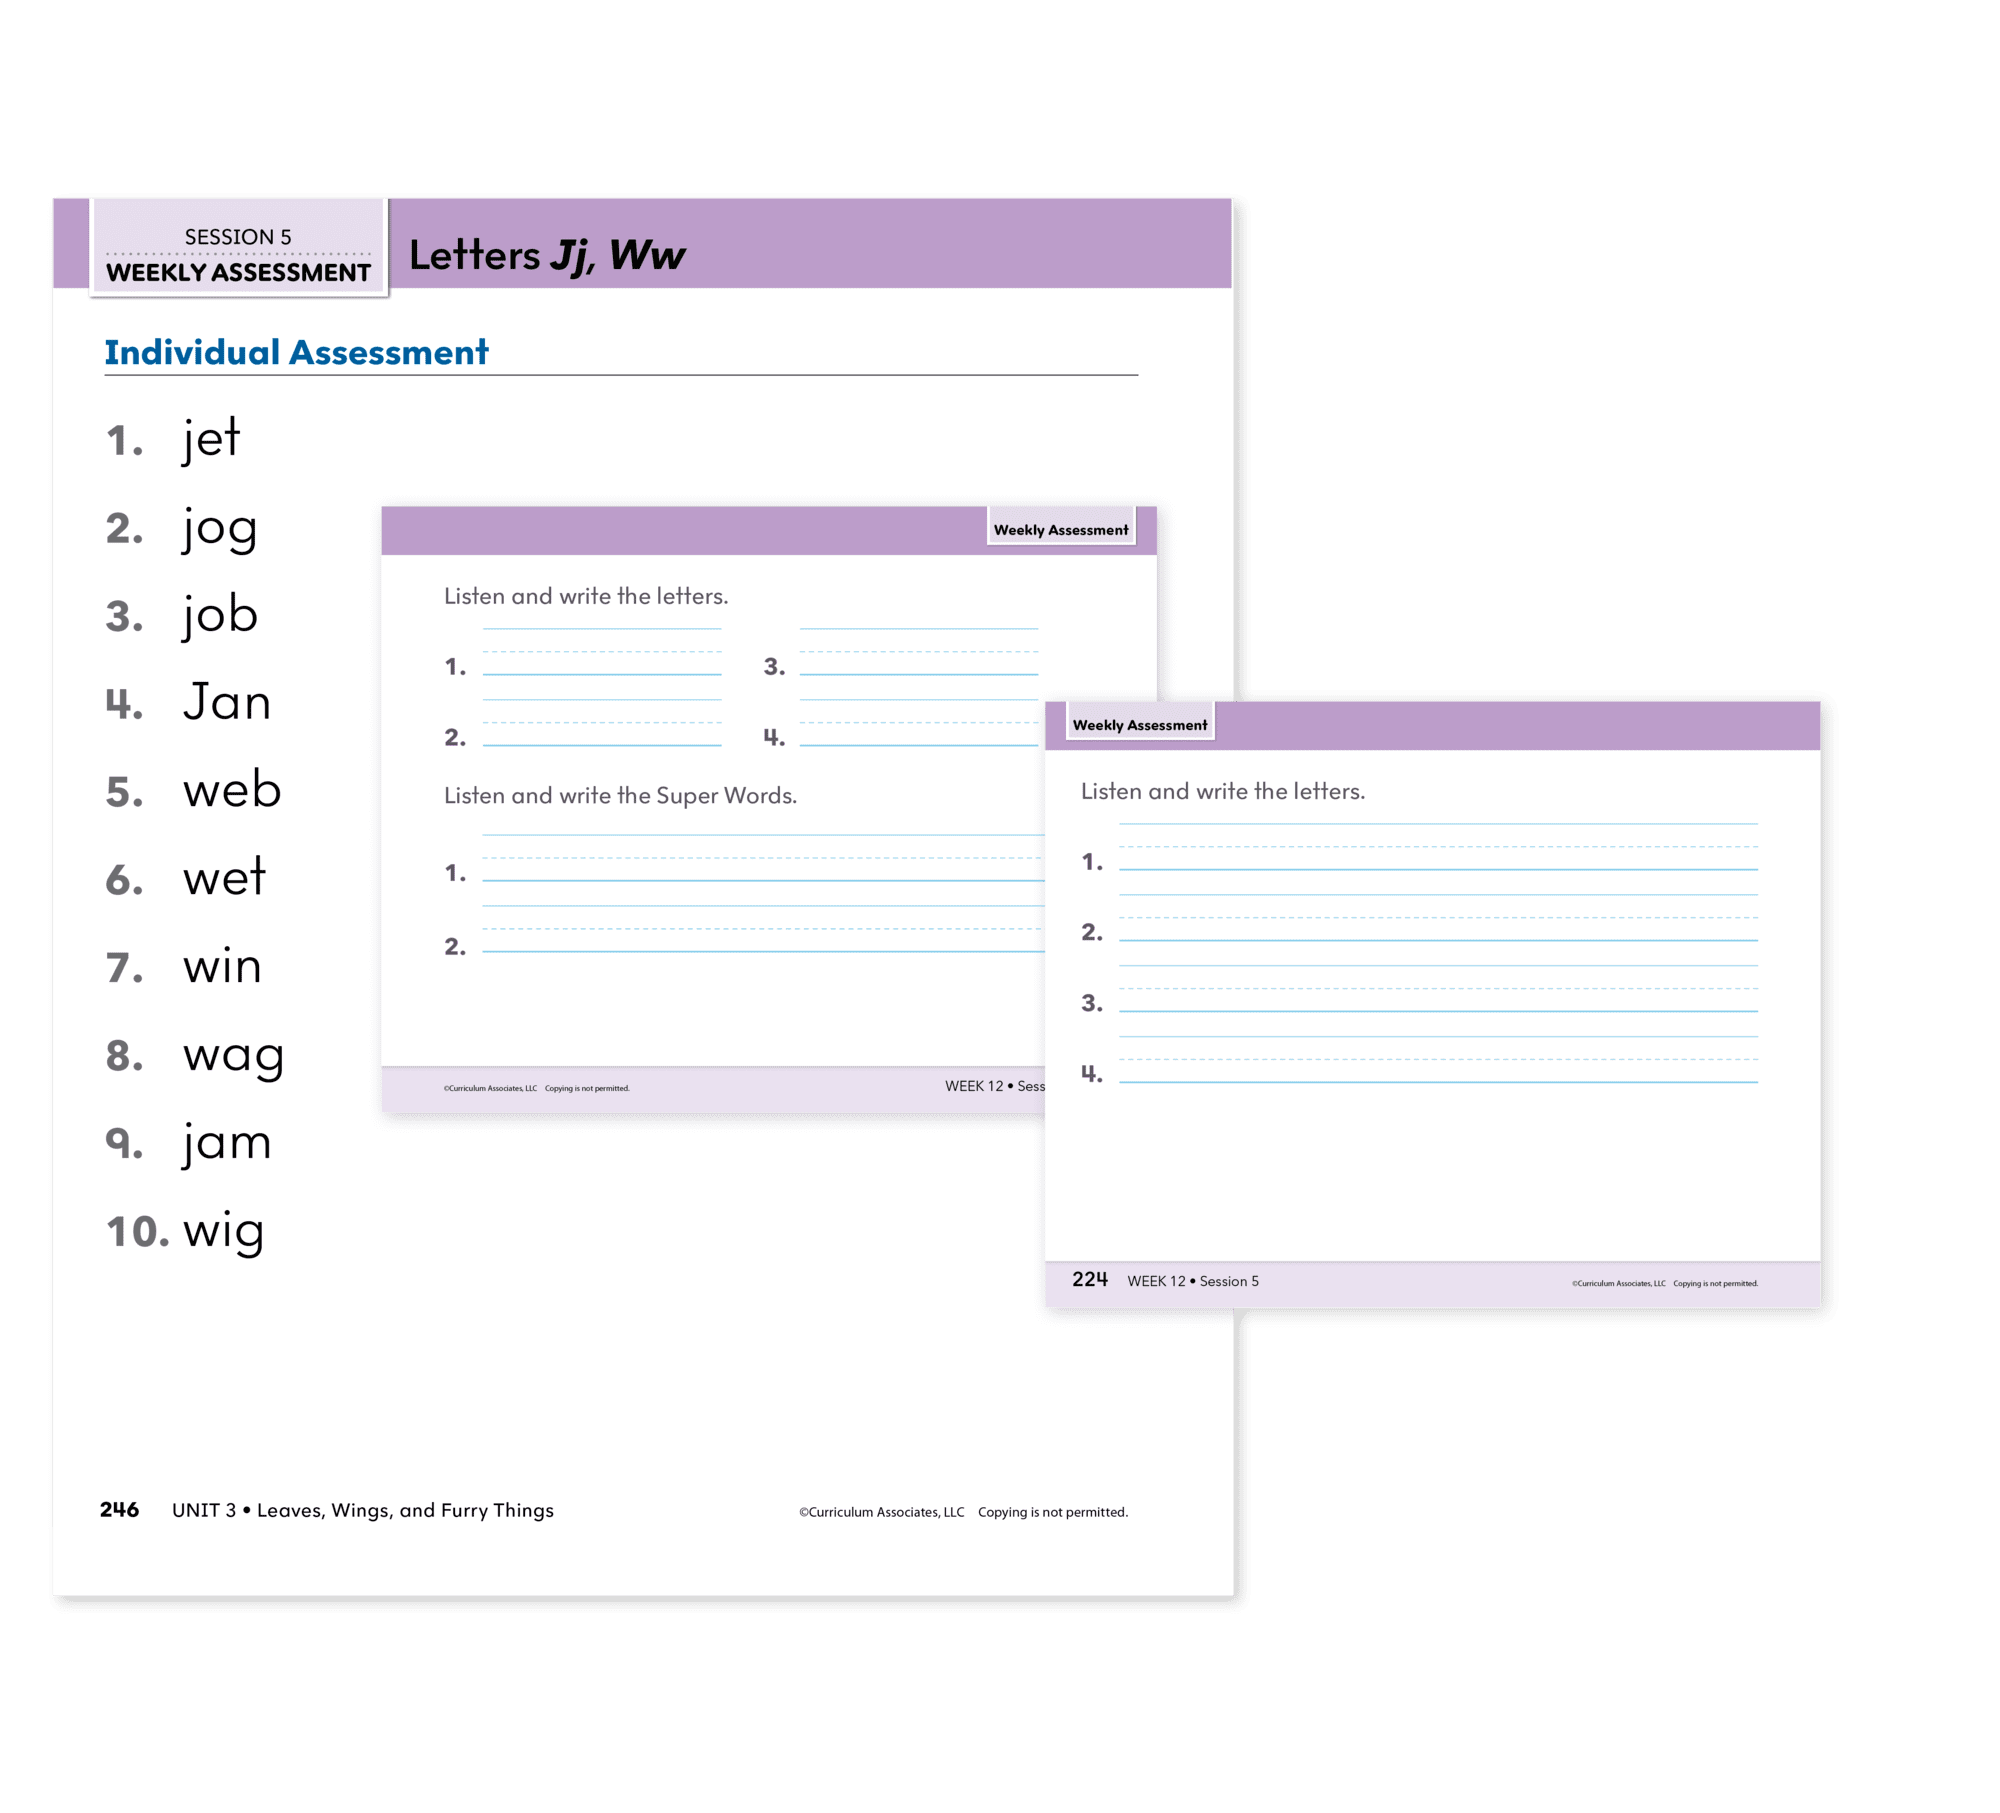The width and height of the screenshot is (2000, 1813).
Task: Click the right page's 'Weekly Assessment' tab label
Action: point(1140,725)
